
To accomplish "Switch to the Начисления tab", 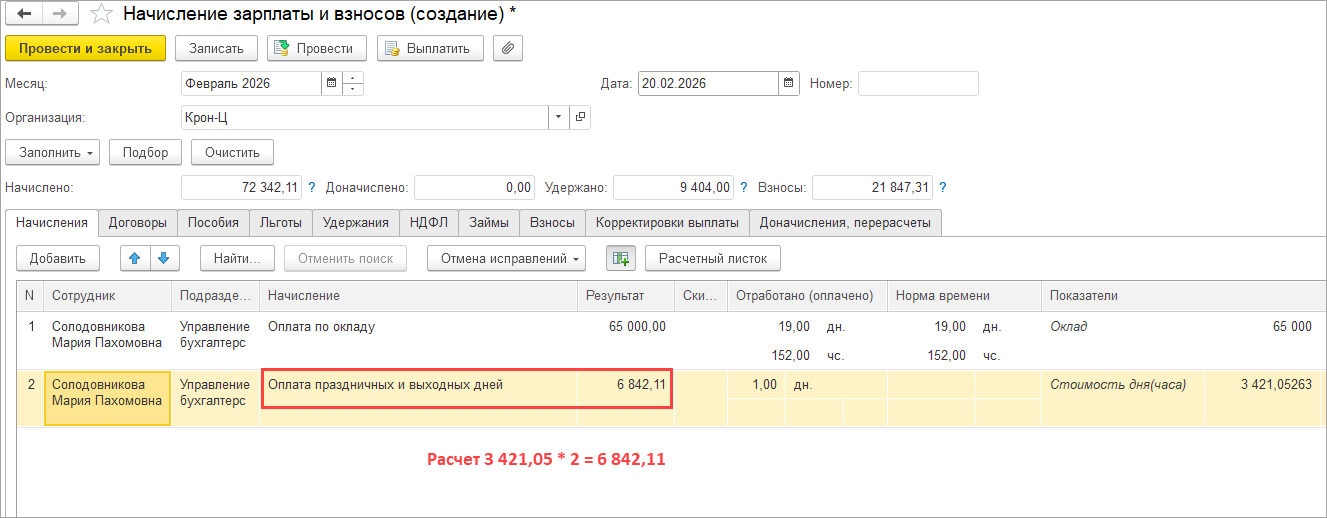I will pyautogui.click(x=53, y=222).
